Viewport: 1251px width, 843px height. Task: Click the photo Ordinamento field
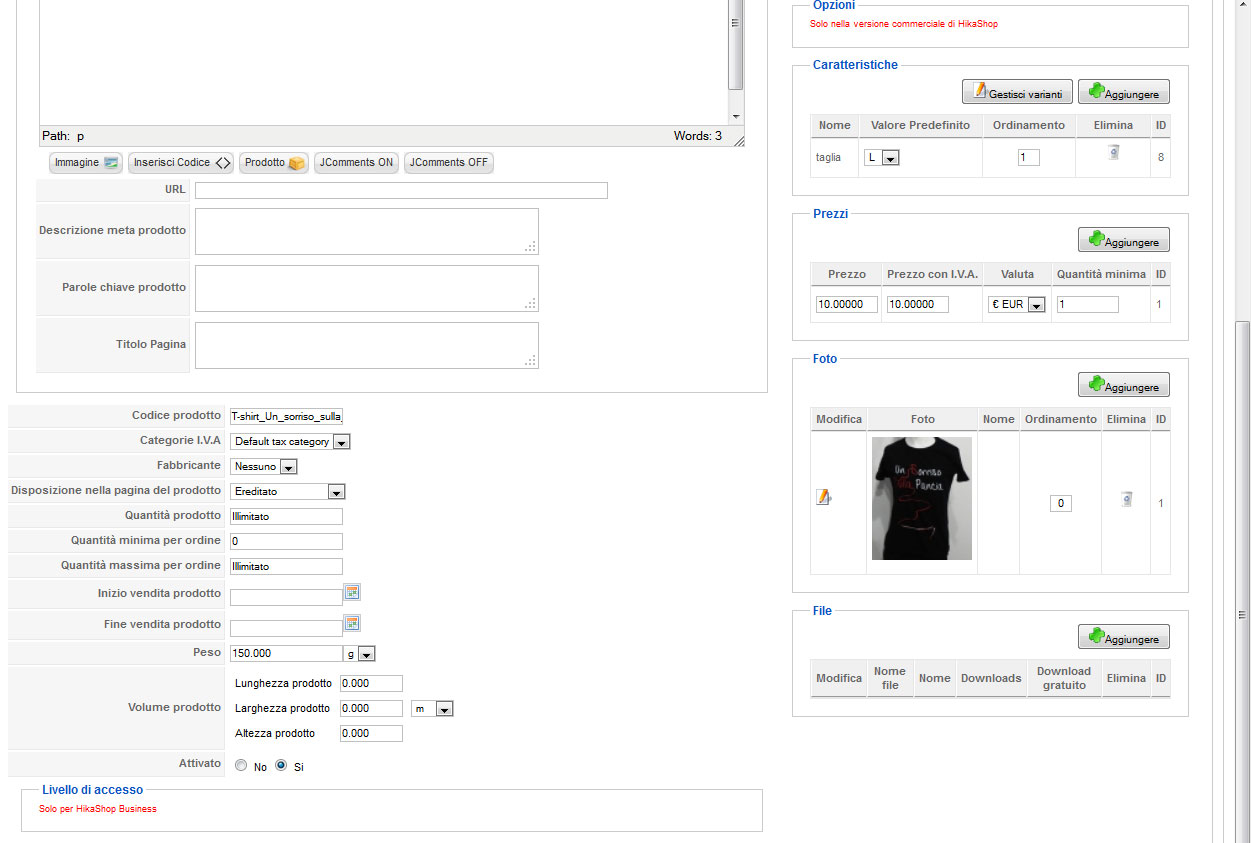click(x=1061, y=504)
